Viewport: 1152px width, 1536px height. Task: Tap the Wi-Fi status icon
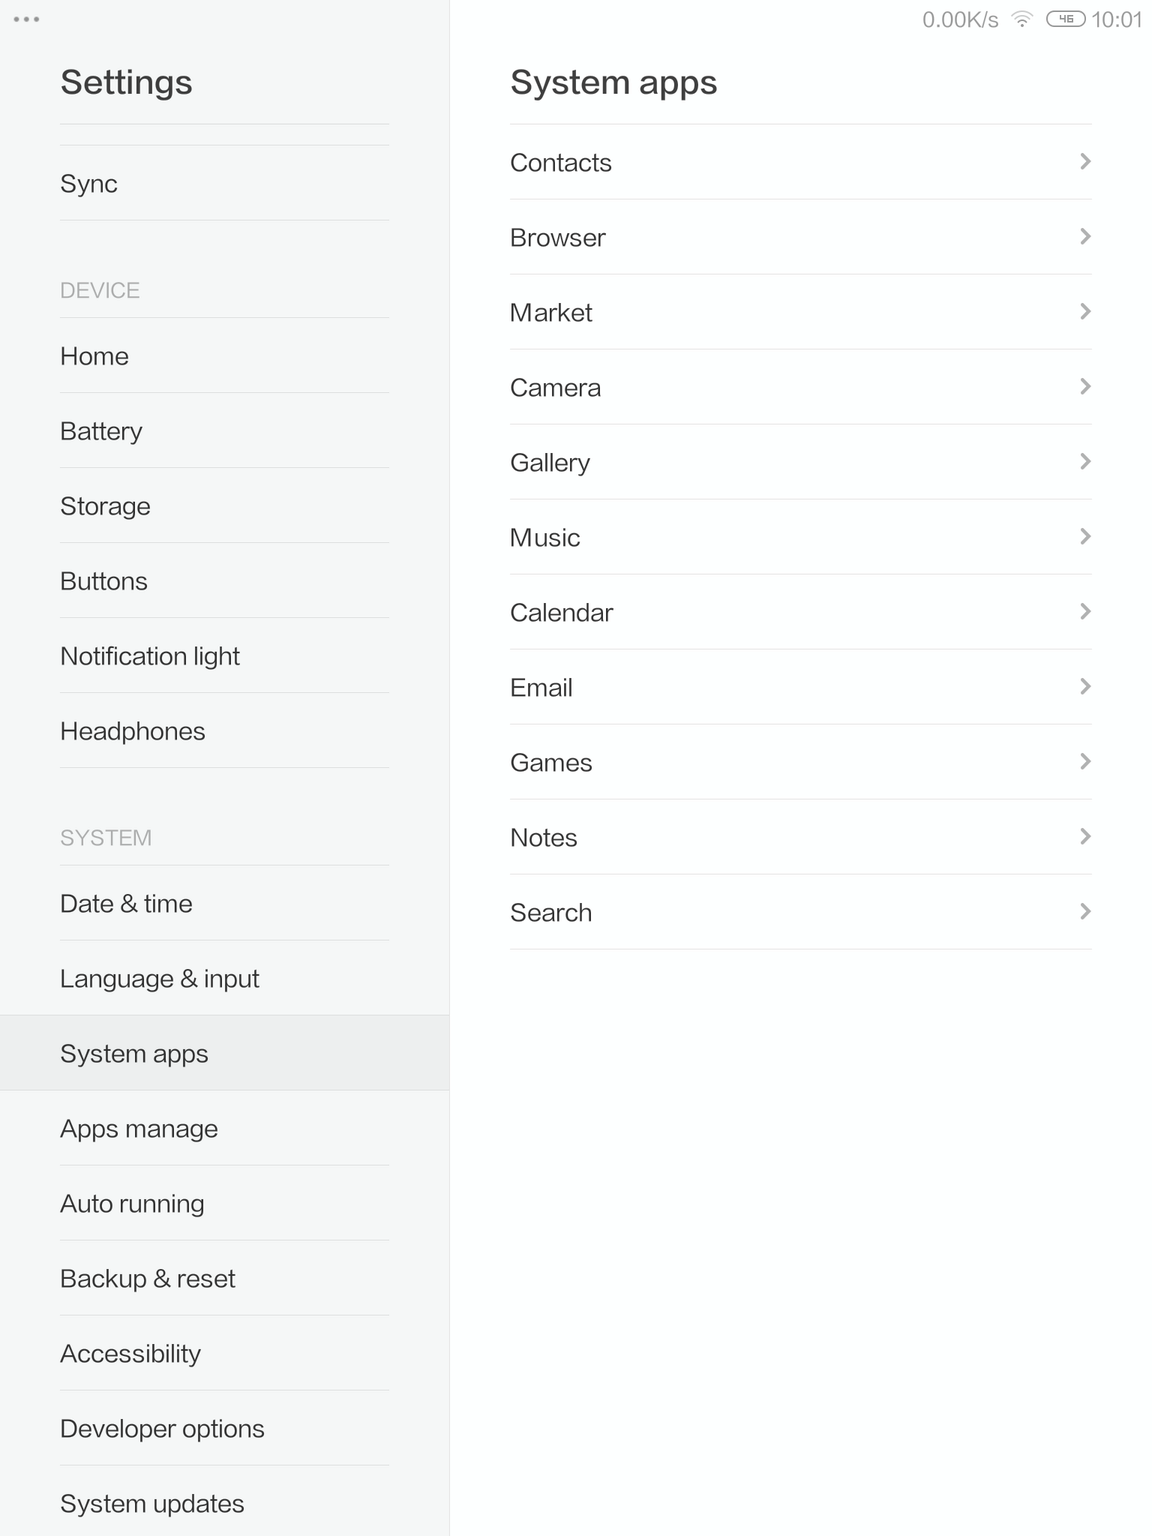click(x=1022, y=19)
